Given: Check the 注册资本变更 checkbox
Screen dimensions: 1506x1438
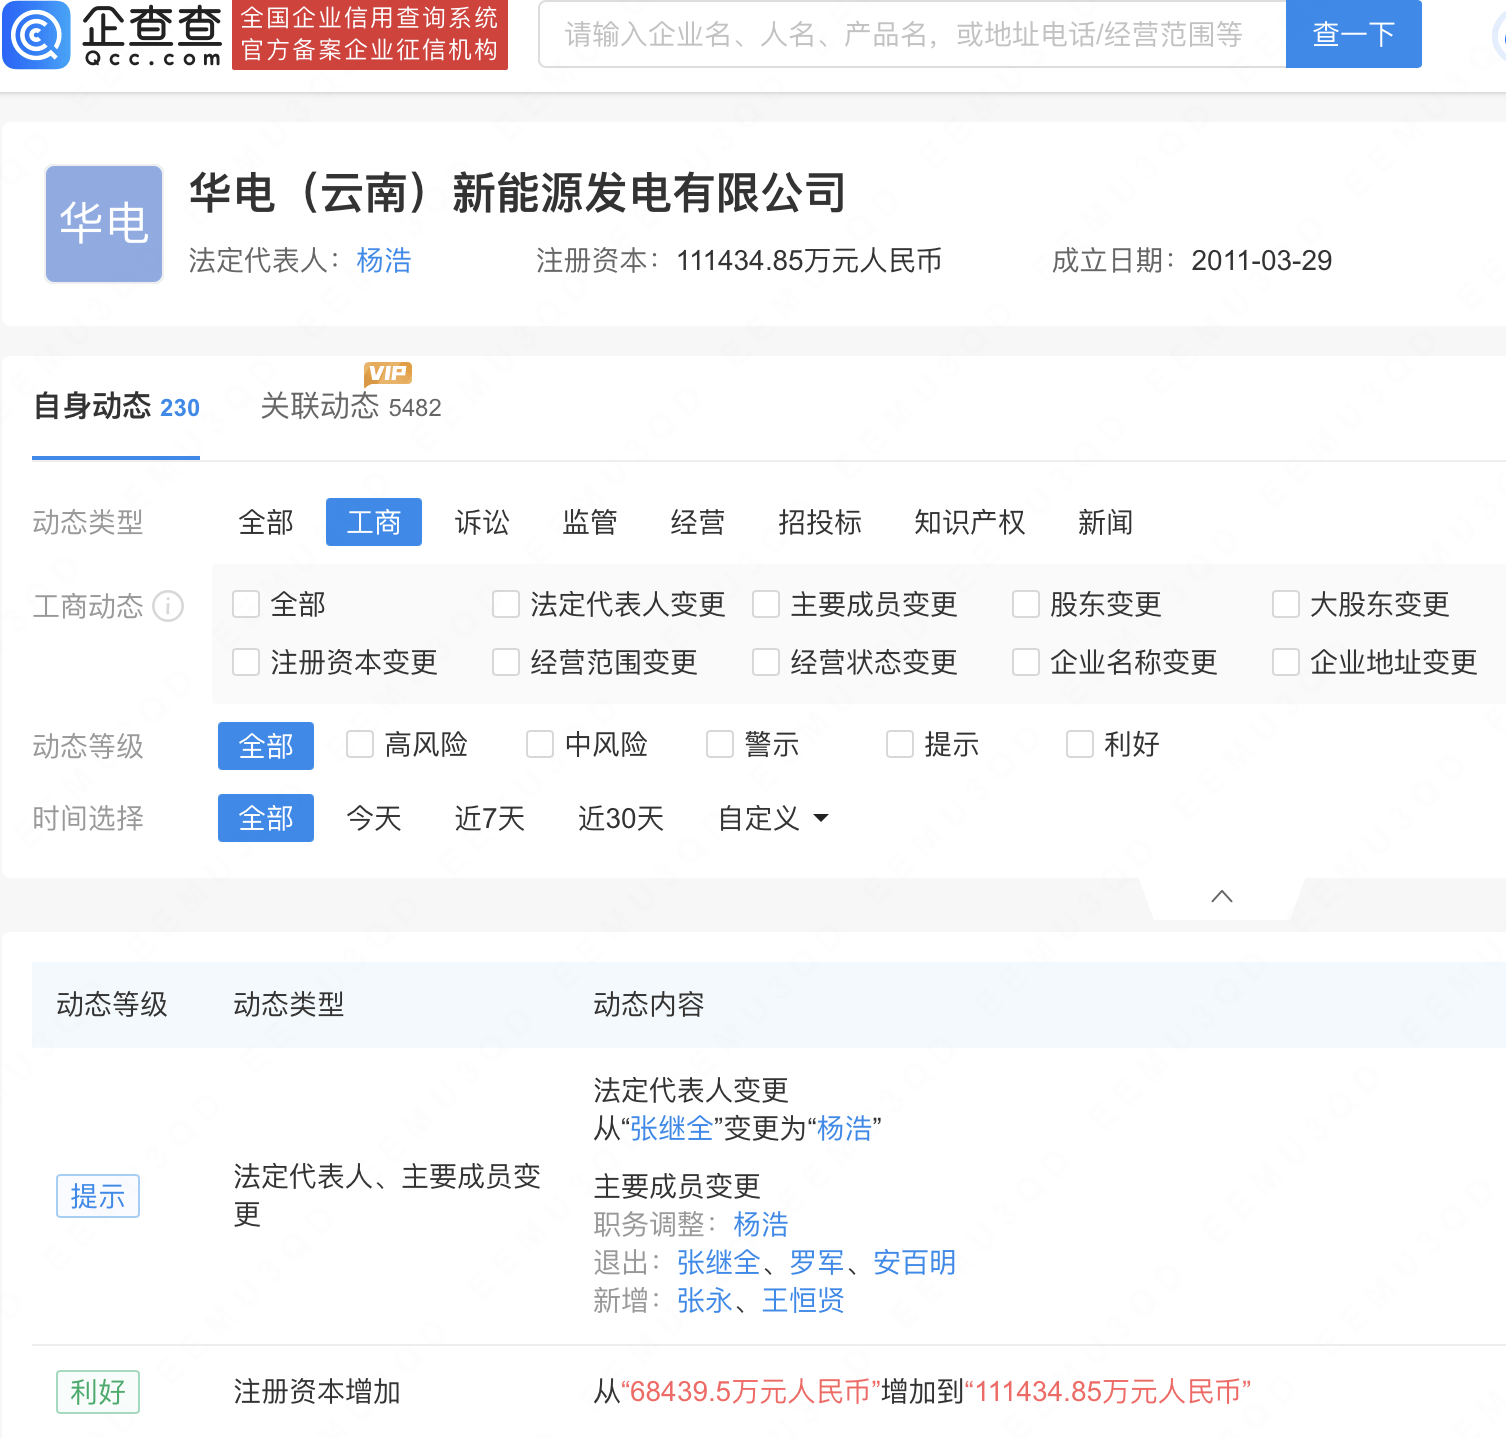Looking at the screenshot, I should click(246, 662).
